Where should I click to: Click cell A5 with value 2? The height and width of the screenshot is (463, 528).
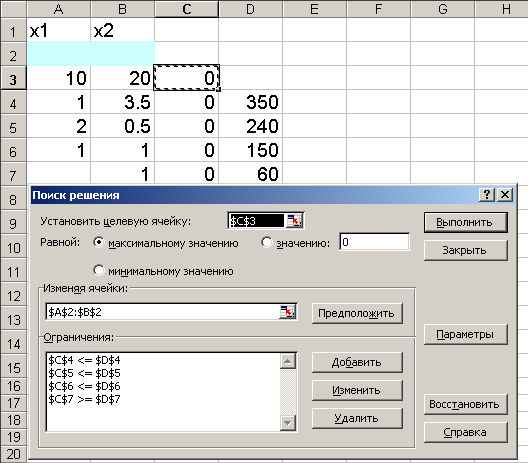point(59,126)
